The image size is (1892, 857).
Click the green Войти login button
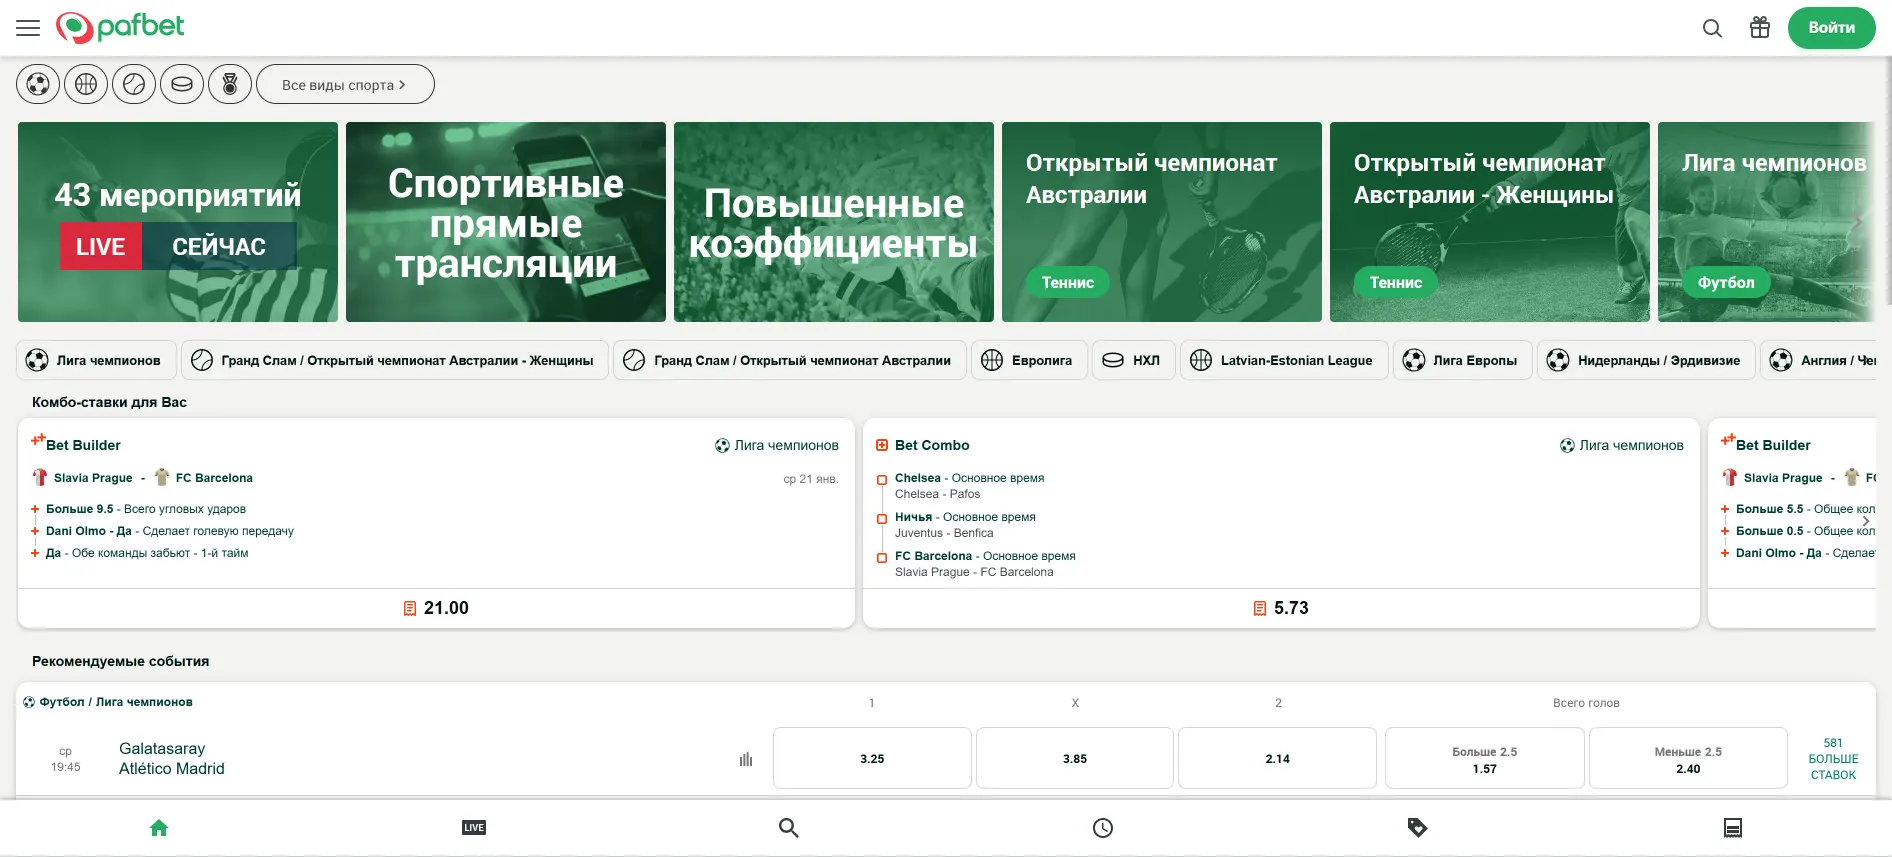1831,28
